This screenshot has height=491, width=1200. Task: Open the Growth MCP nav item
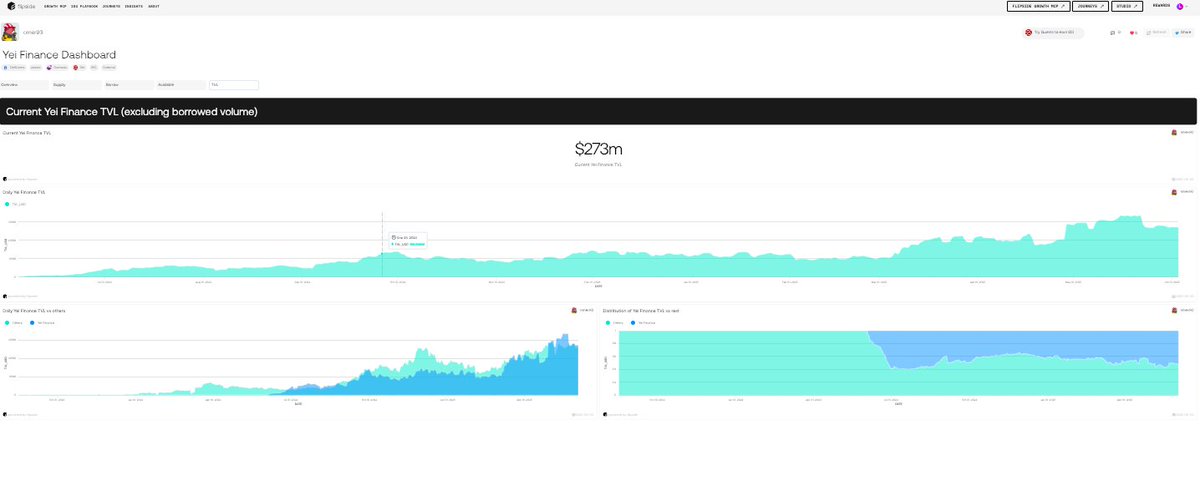(55, 6)
